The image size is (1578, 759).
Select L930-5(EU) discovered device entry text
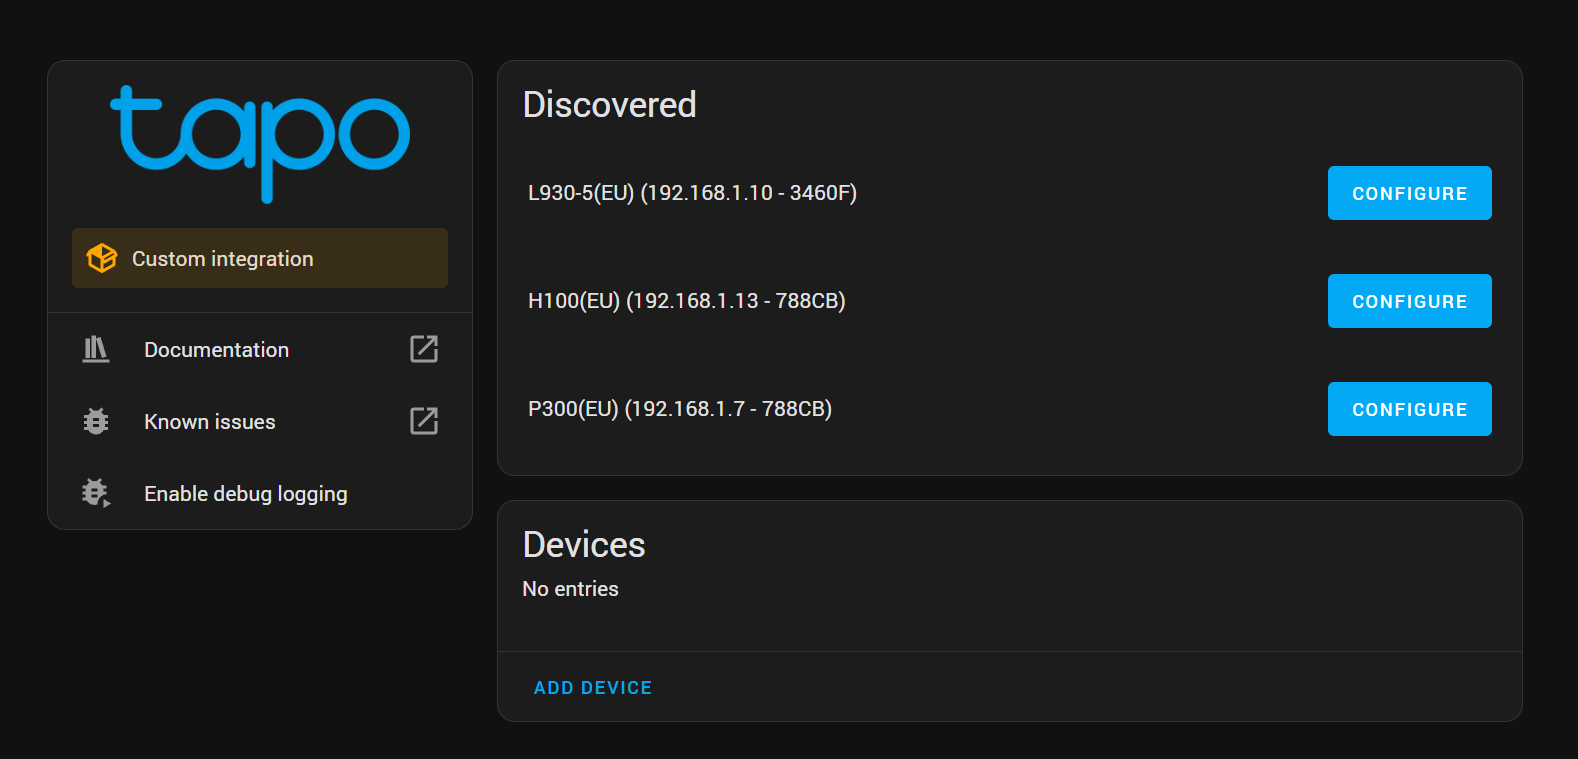[692, 193]
